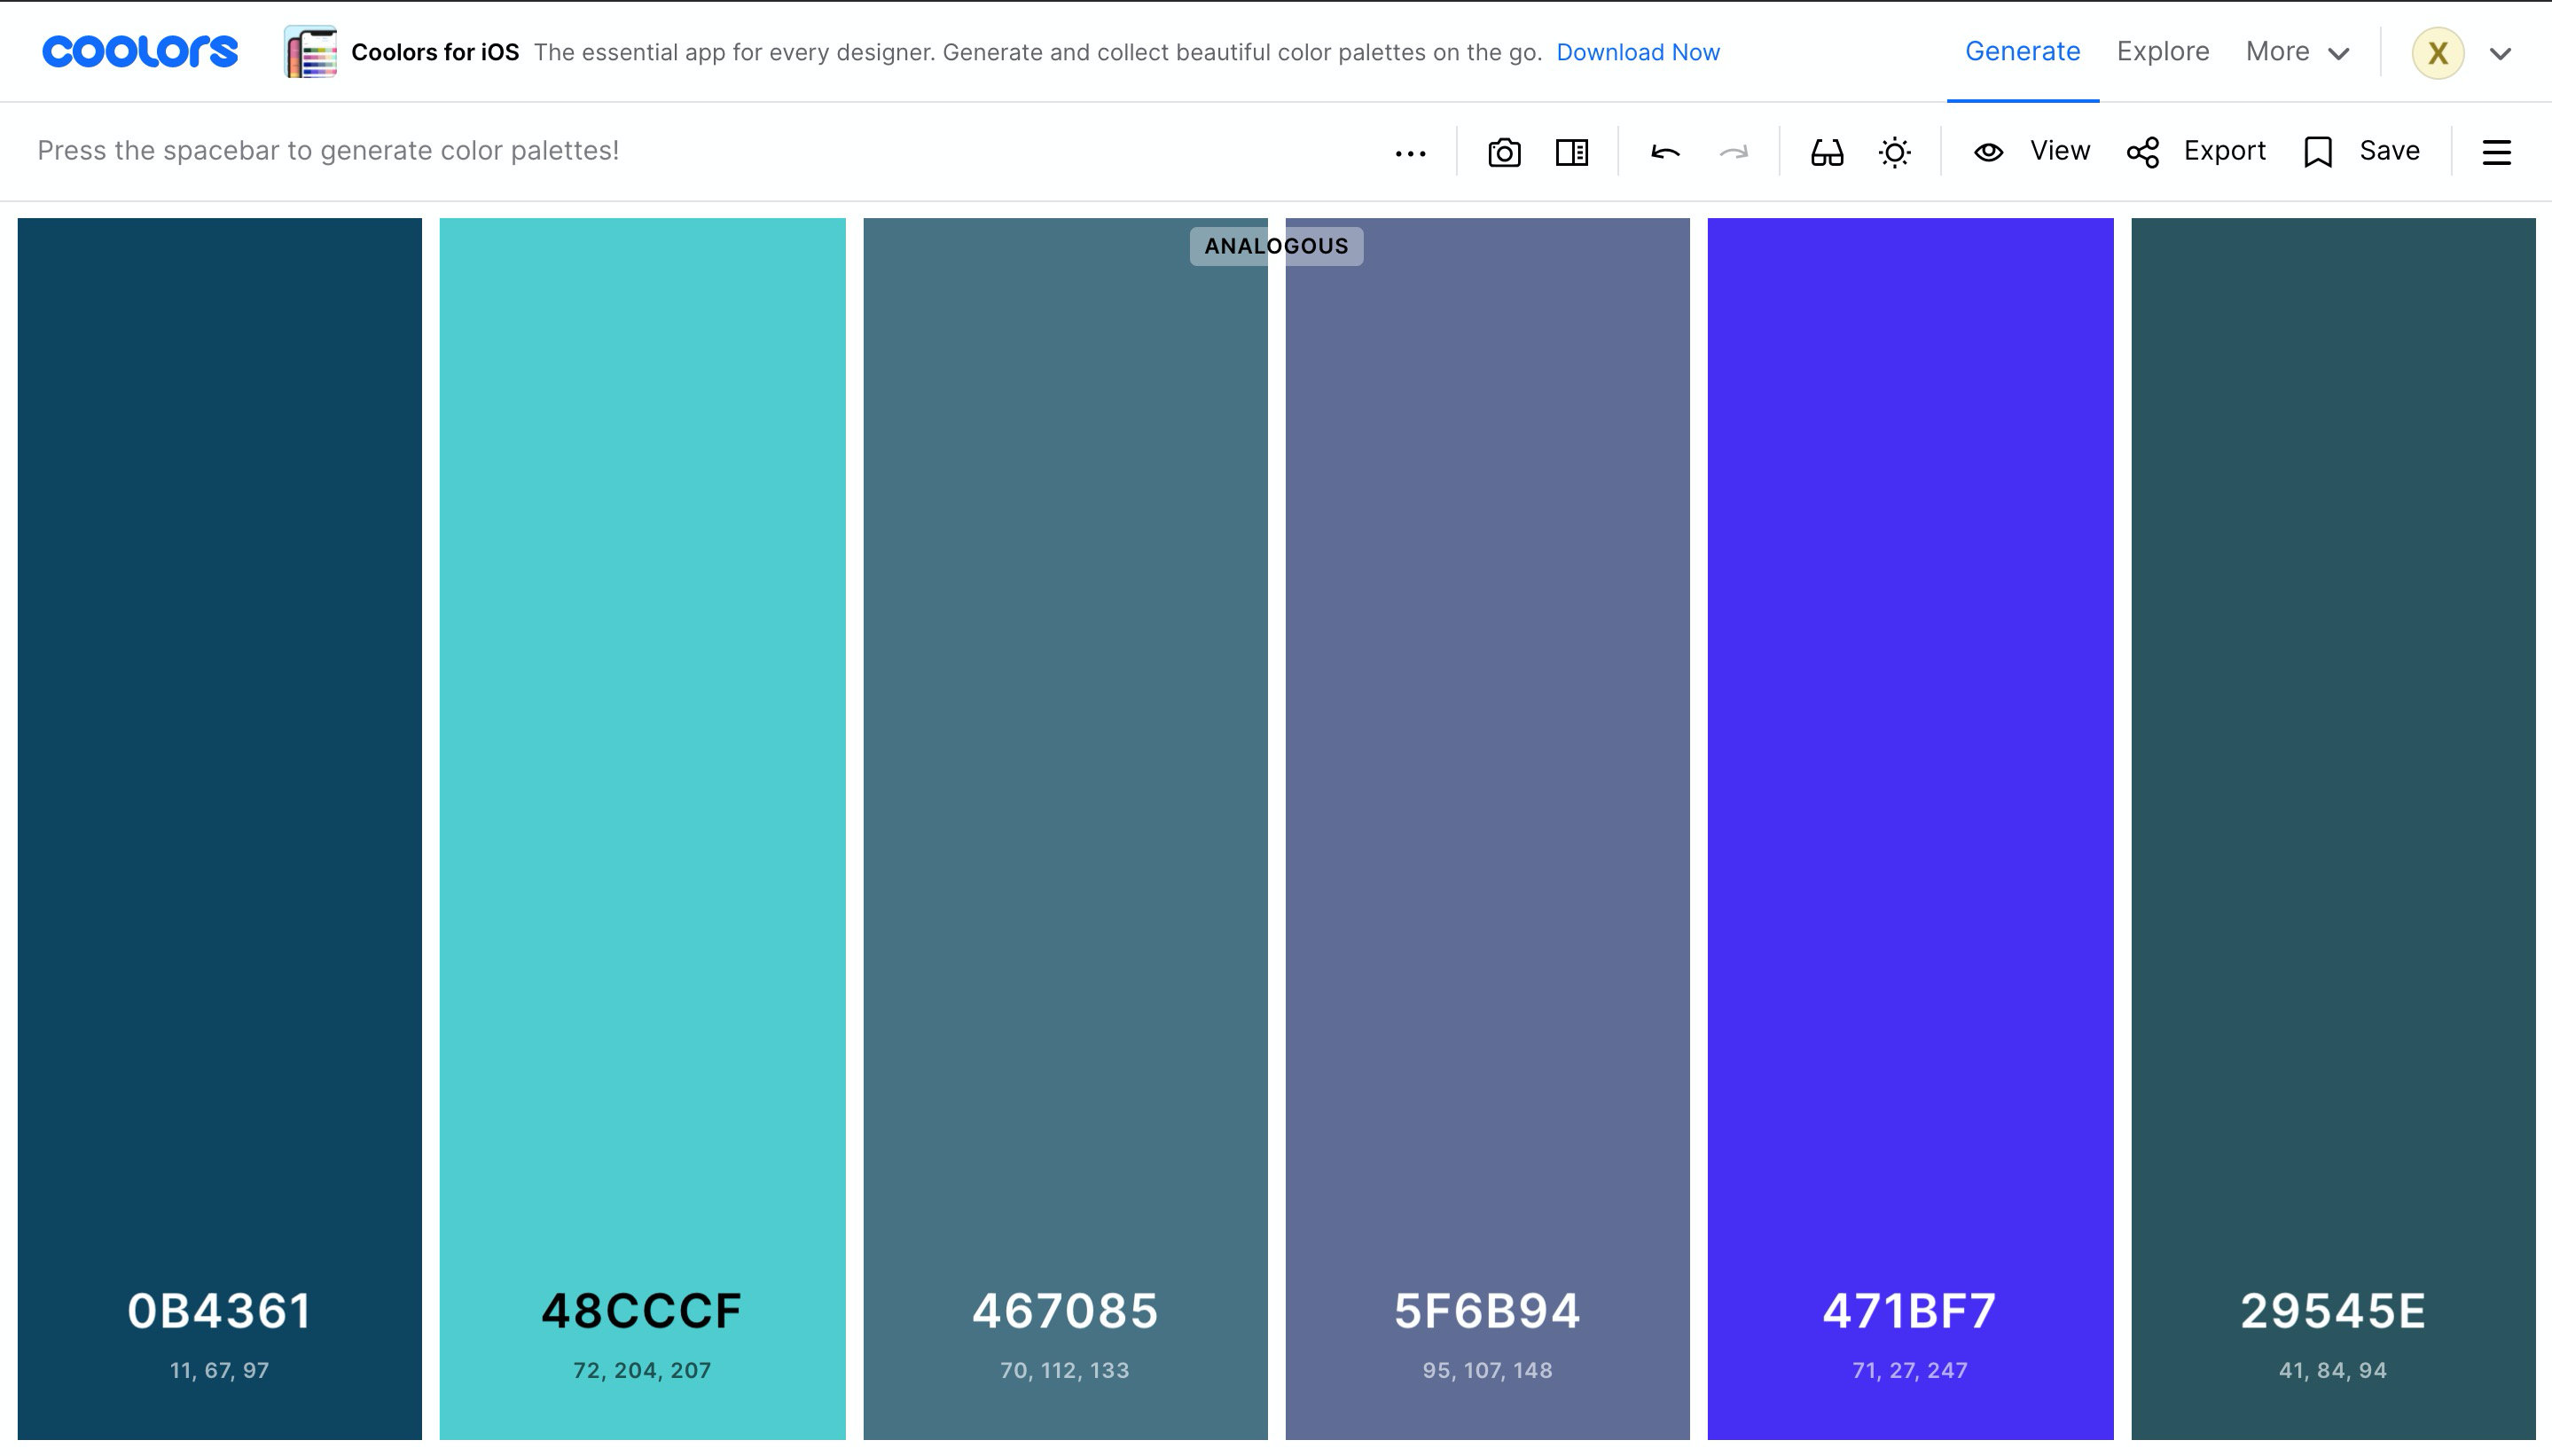The height and width of the screenshot is (1456, 2552).
Task: Click the Export share button
Action: tap(2196, 151)
